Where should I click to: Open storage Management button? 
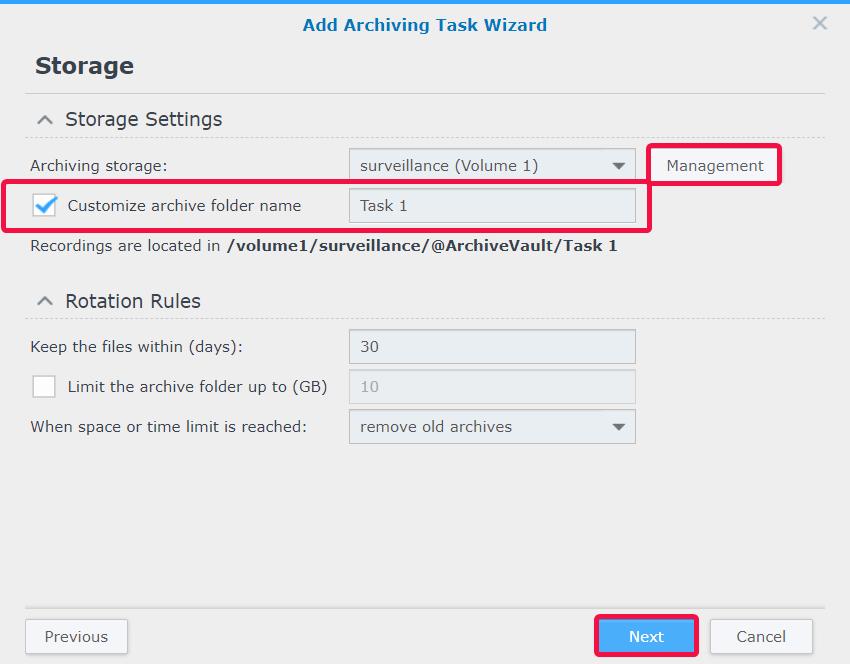[714, 165]
